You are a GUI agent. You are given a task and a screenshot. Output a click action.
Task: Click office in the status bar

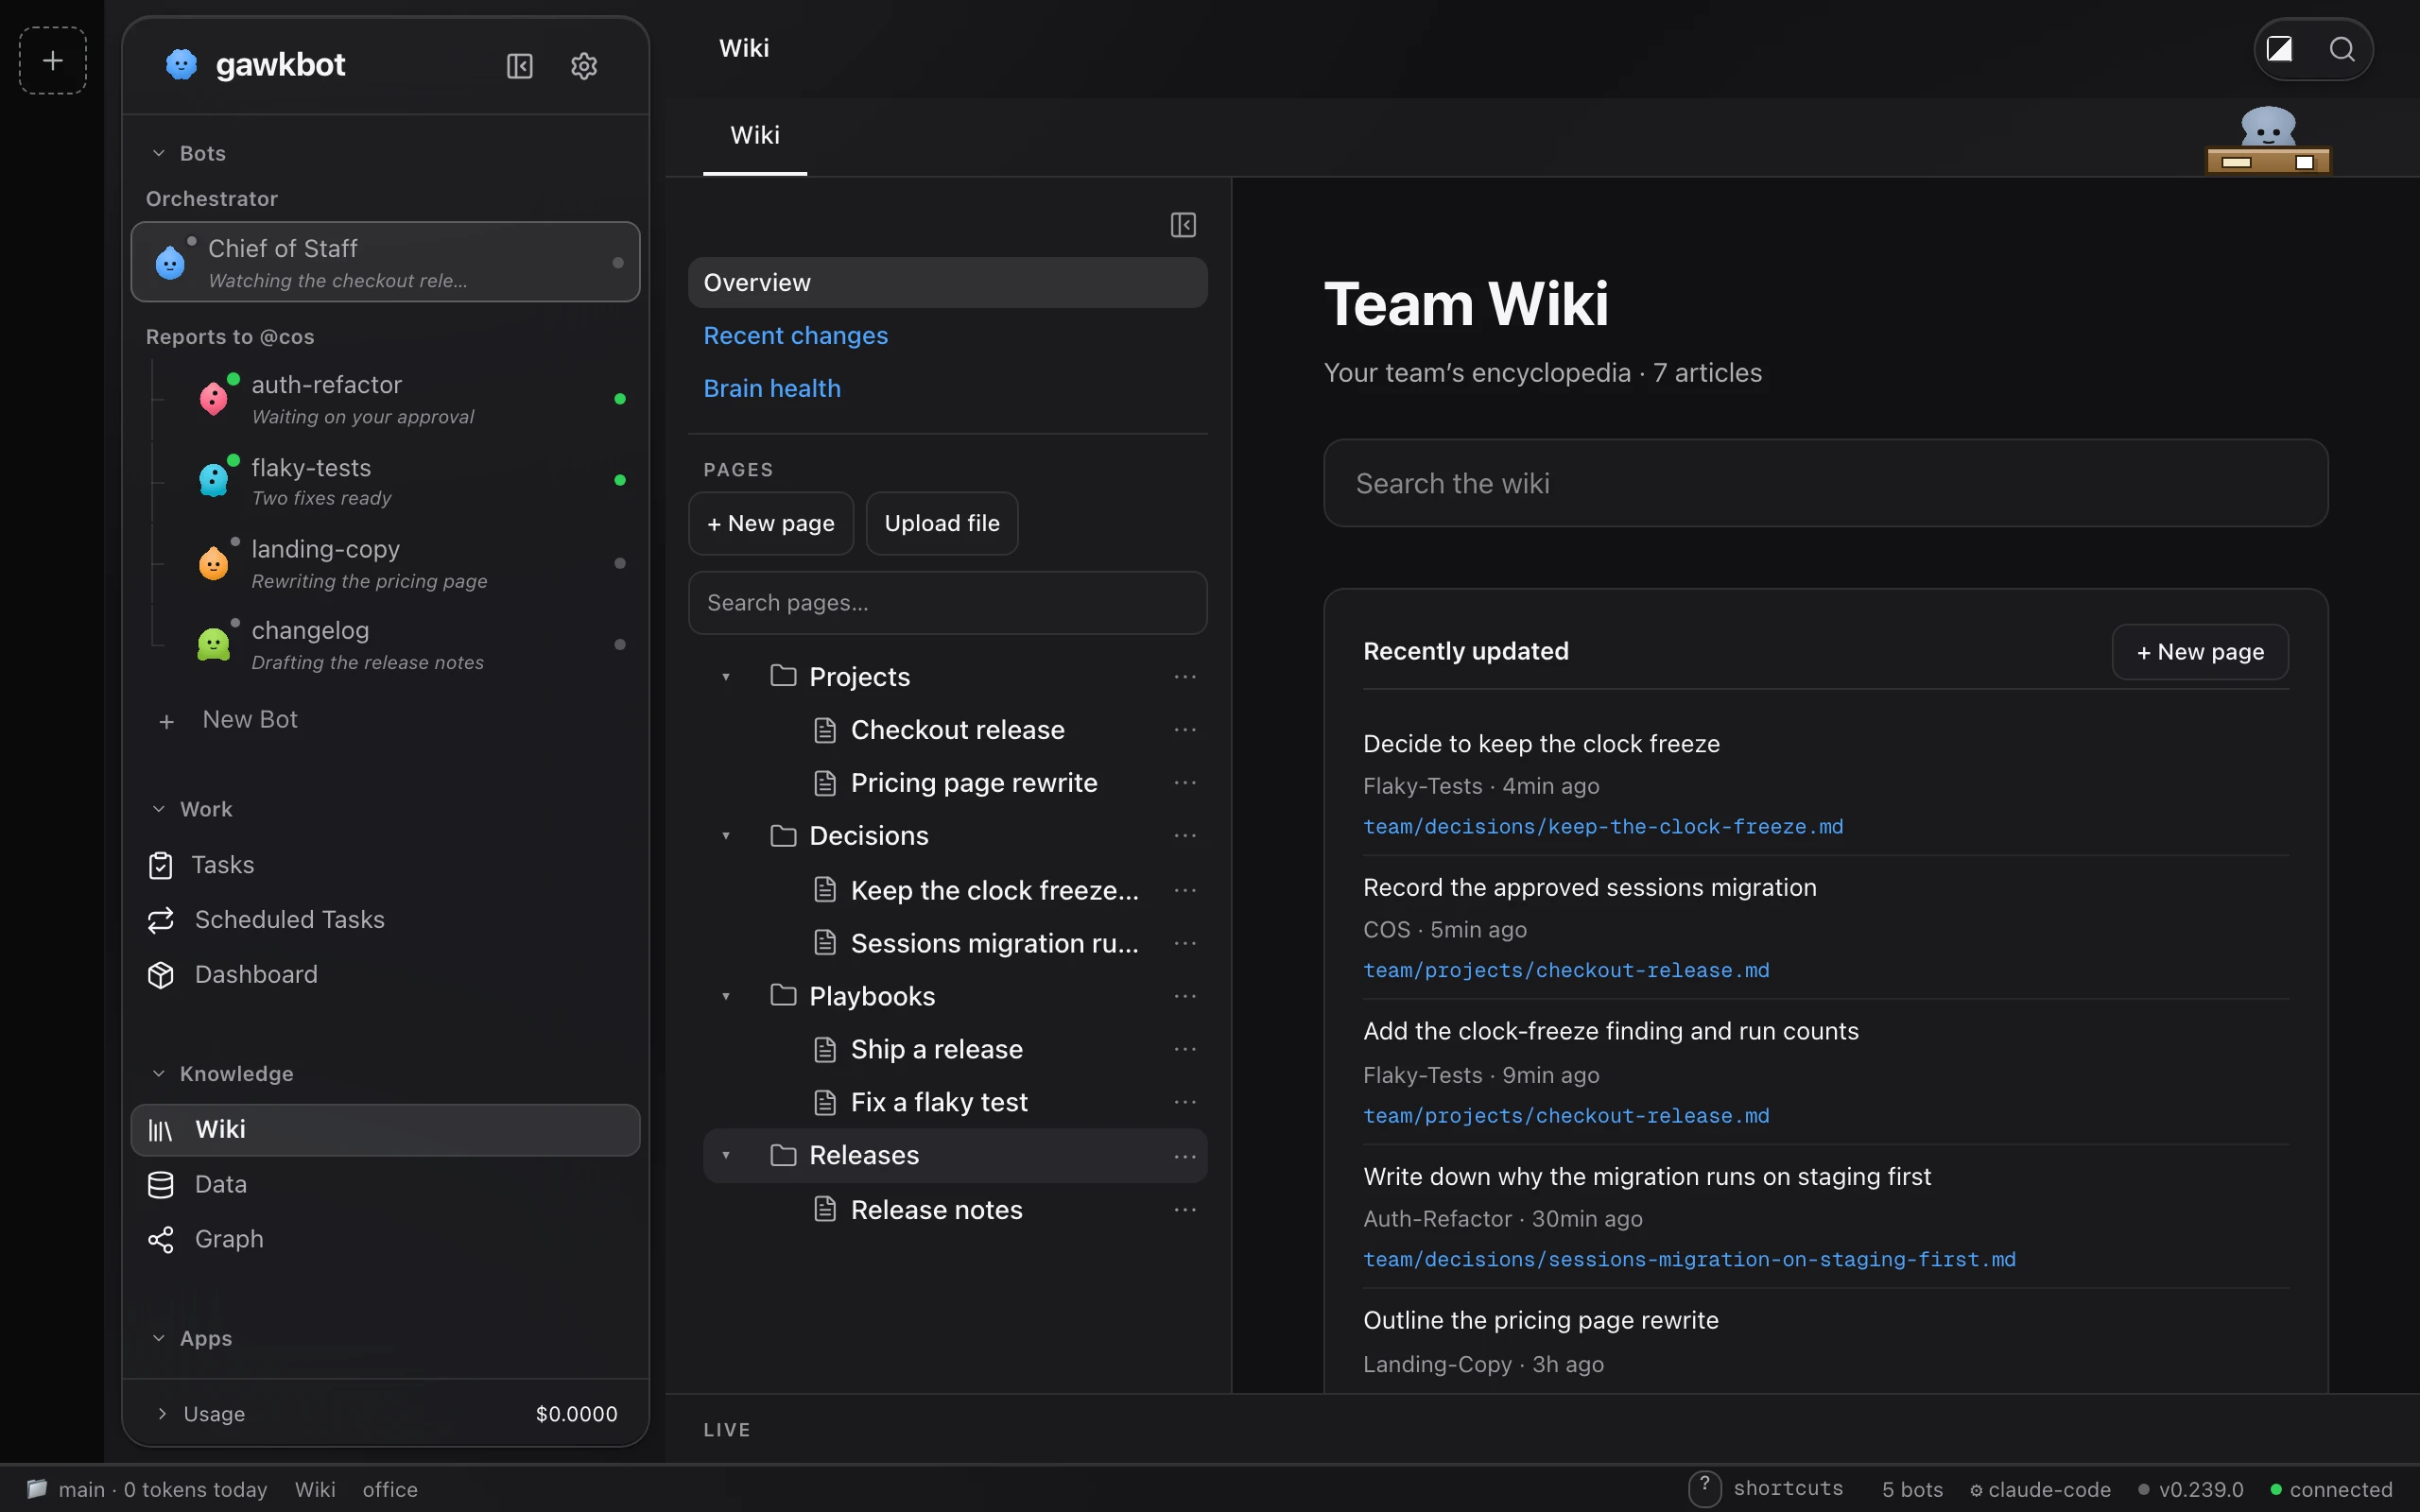point(390,1489)
